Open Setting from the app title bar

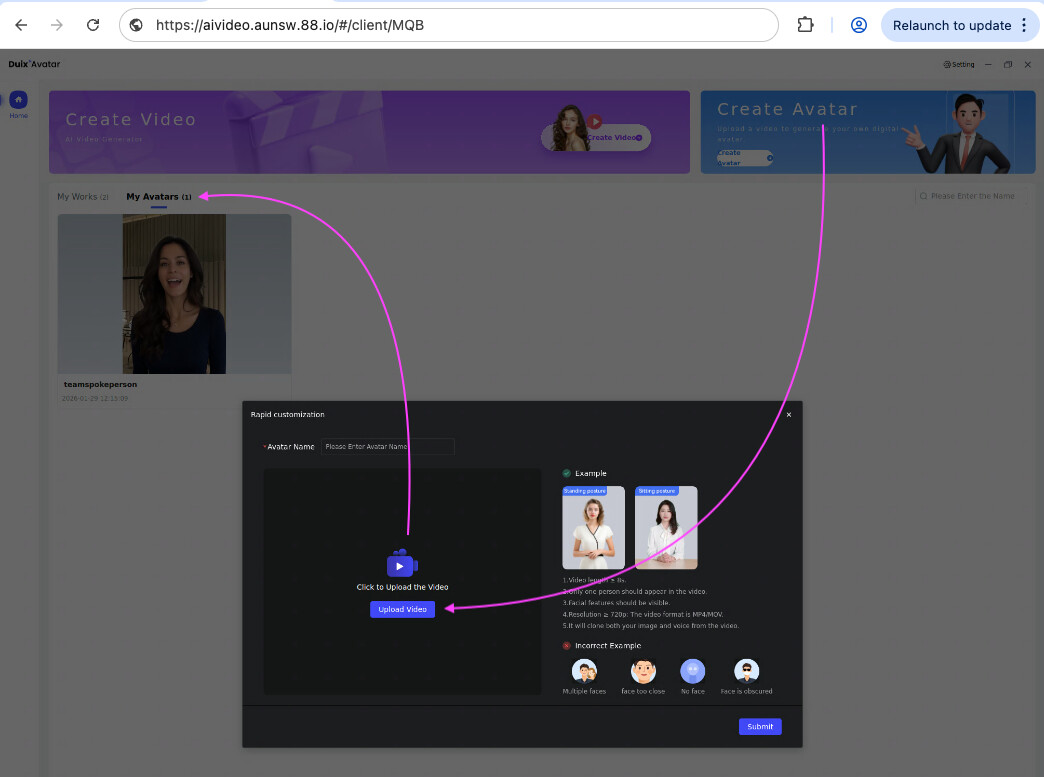[x=958, y=64]
